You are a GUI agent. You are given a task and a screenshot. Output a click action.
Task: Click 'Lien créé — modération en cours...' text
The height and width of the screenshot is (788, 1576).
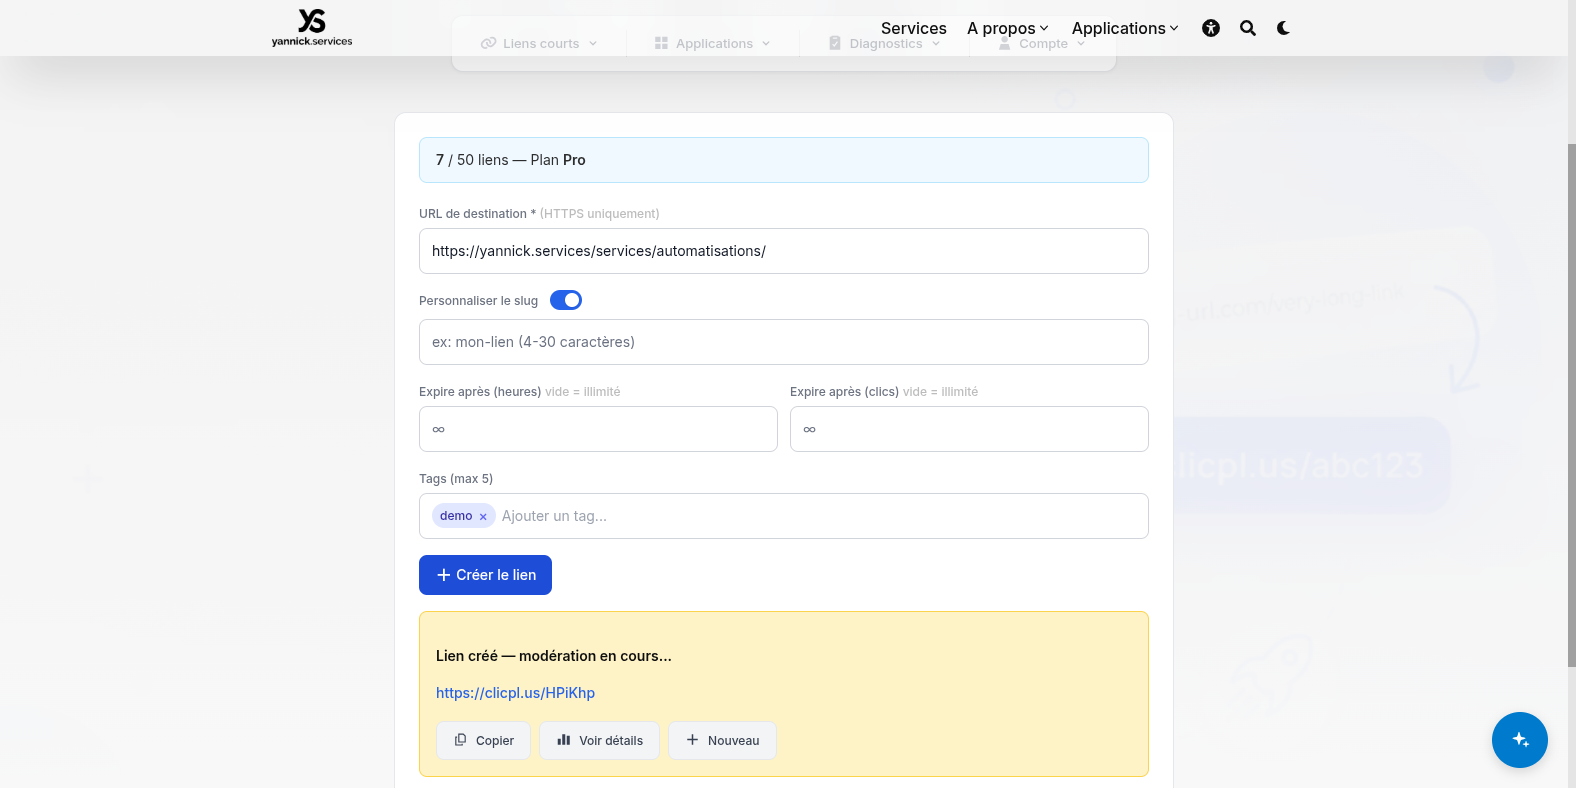point(554,656)
